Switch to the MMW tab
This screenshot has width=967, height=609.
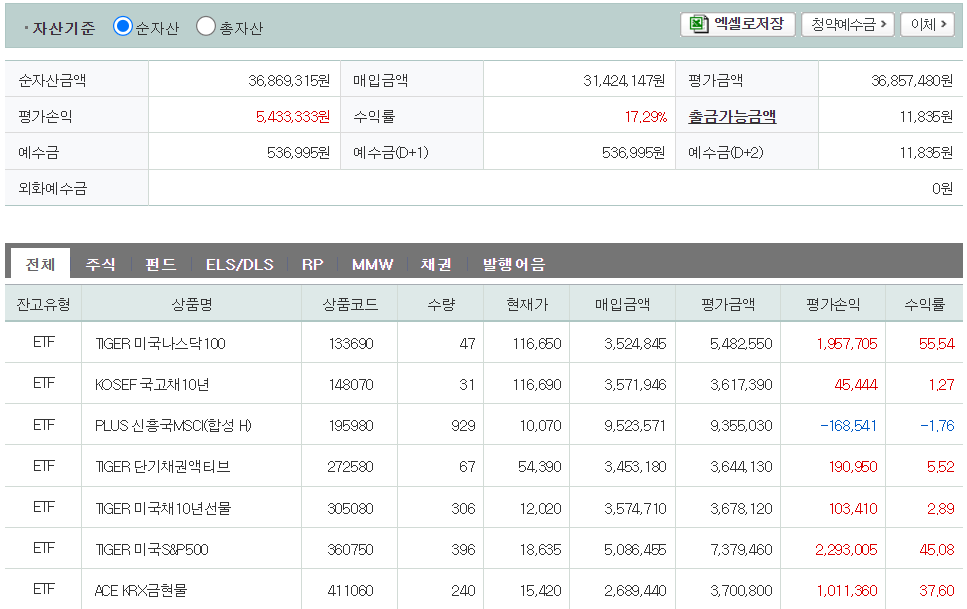(372, 264)
